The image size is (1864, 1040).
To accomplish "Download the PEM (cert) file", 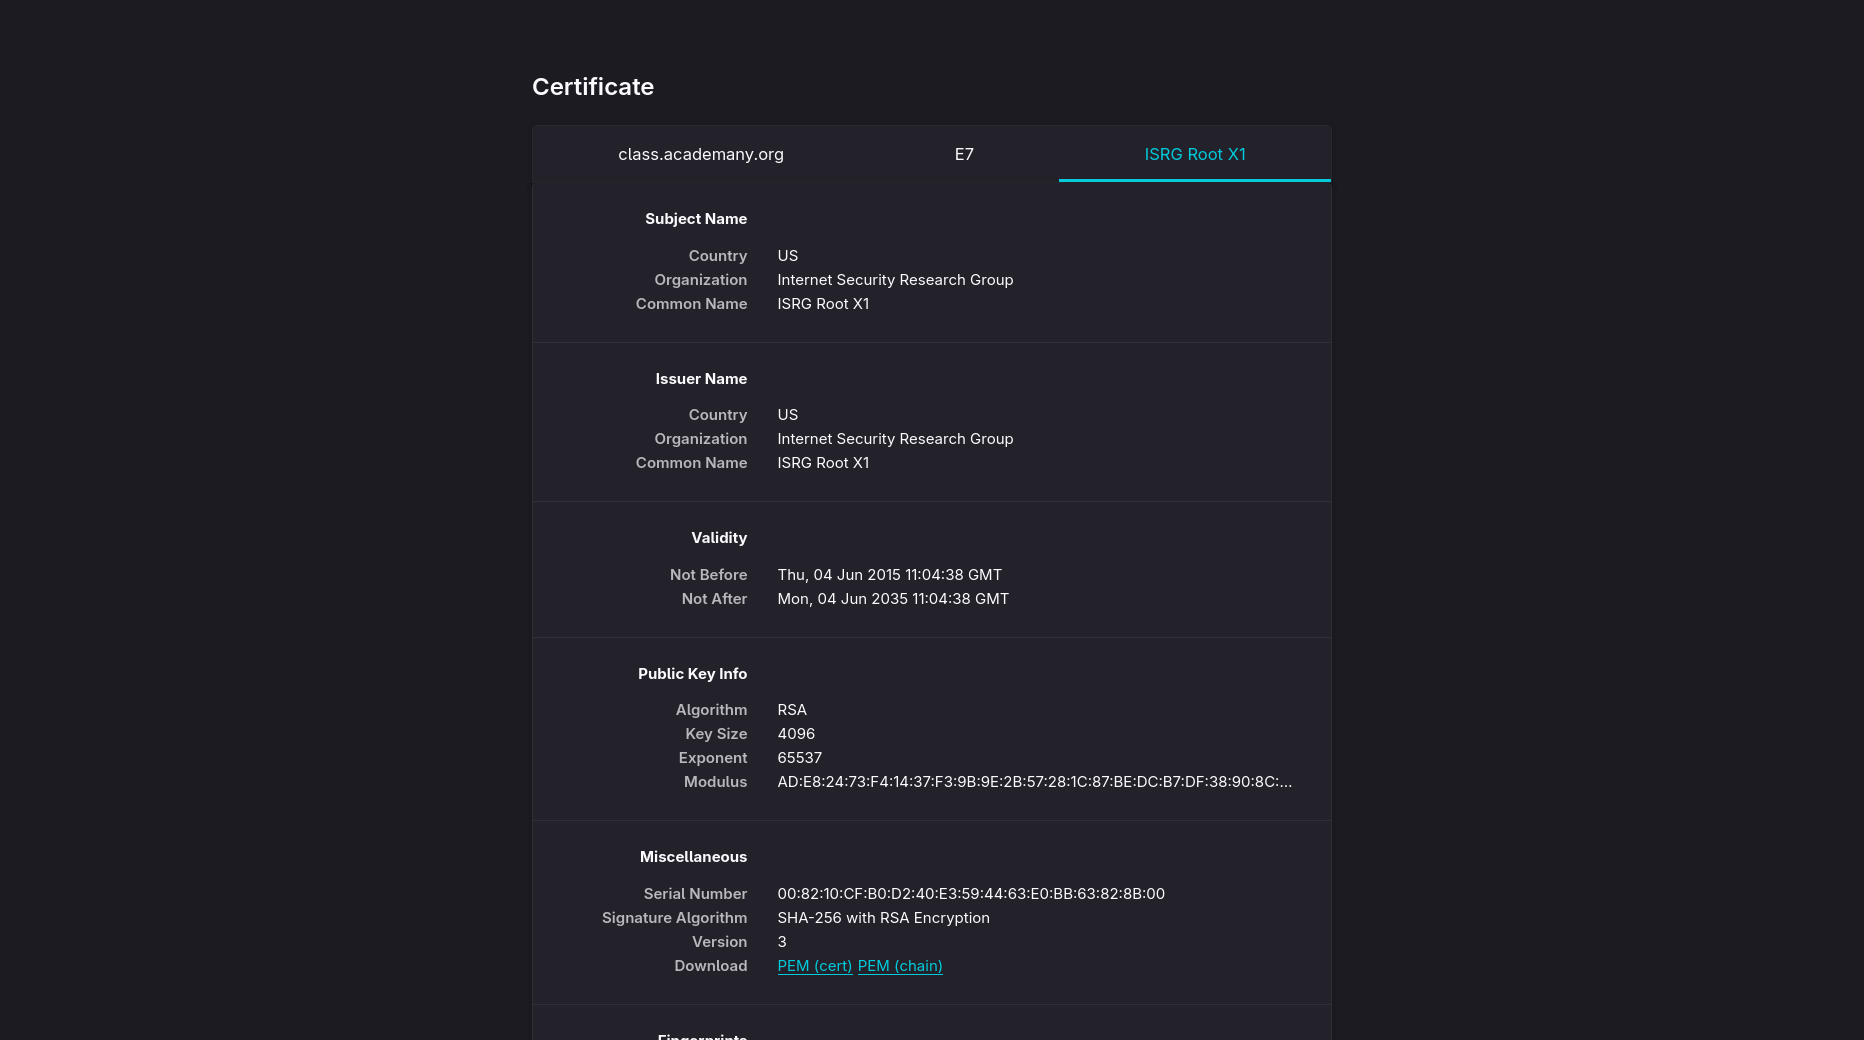I will pyautogui.click(x=815, y=966).
